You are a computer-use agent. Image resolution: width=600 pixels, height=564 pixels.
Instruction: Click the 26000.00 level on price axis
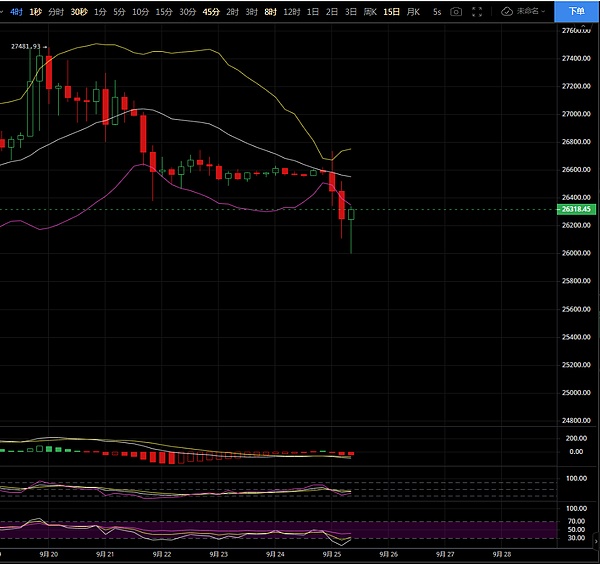click(x=575, y=253)
